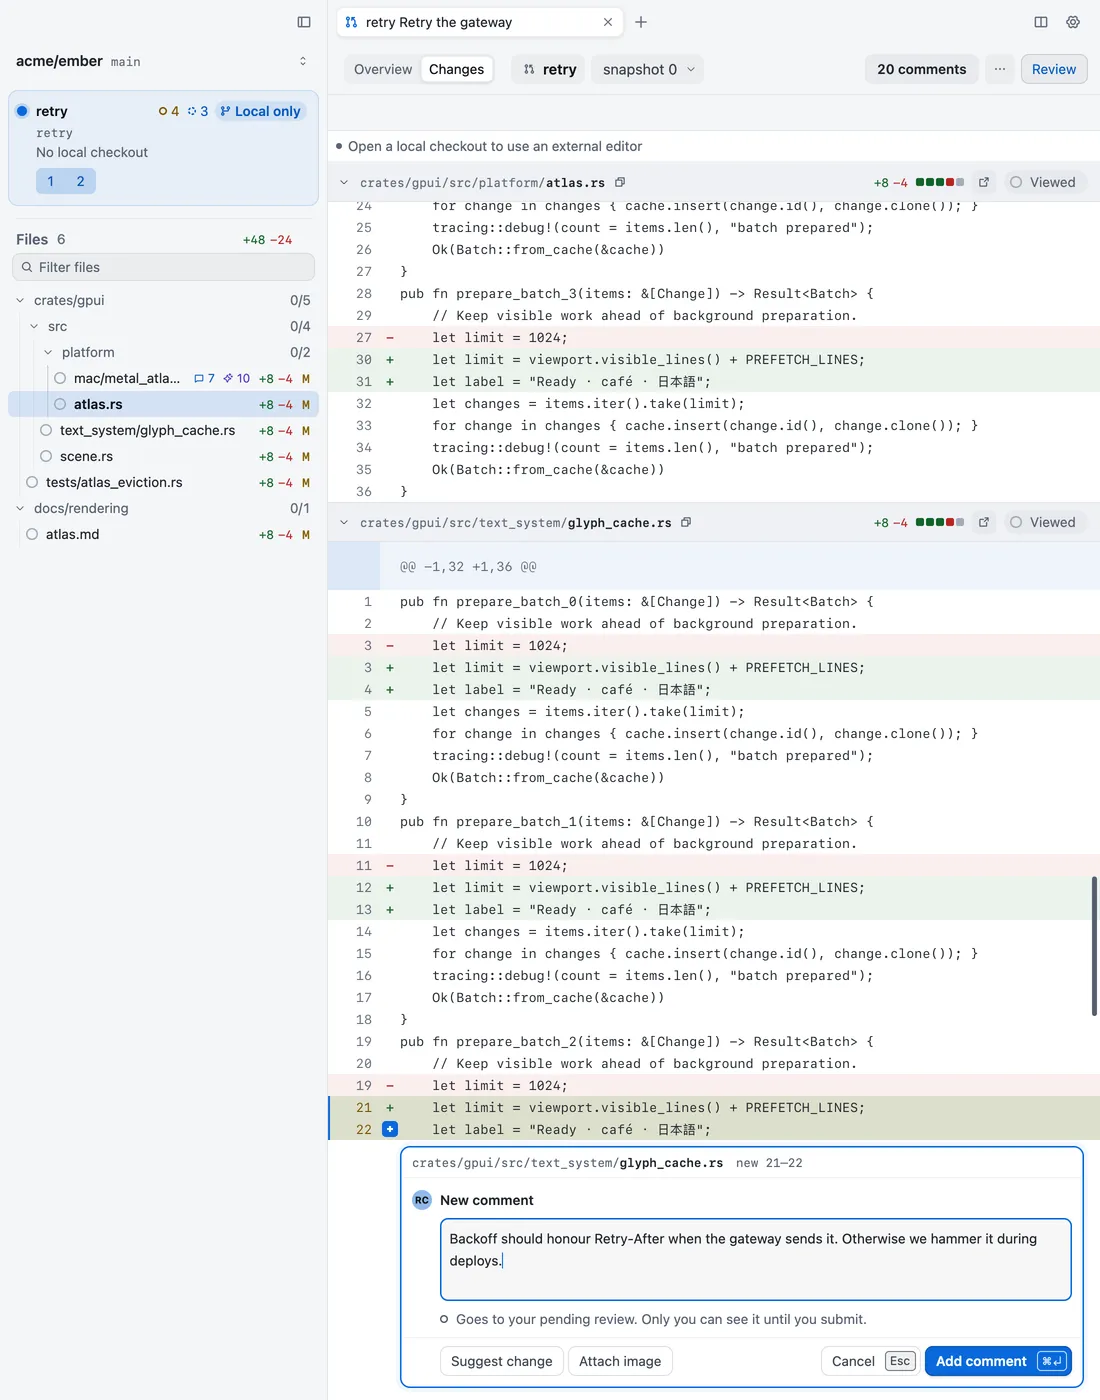Screen dimensions: 1100x1400
Task: Collapse the glyph_cache.rs diff section
Action: 344,522
